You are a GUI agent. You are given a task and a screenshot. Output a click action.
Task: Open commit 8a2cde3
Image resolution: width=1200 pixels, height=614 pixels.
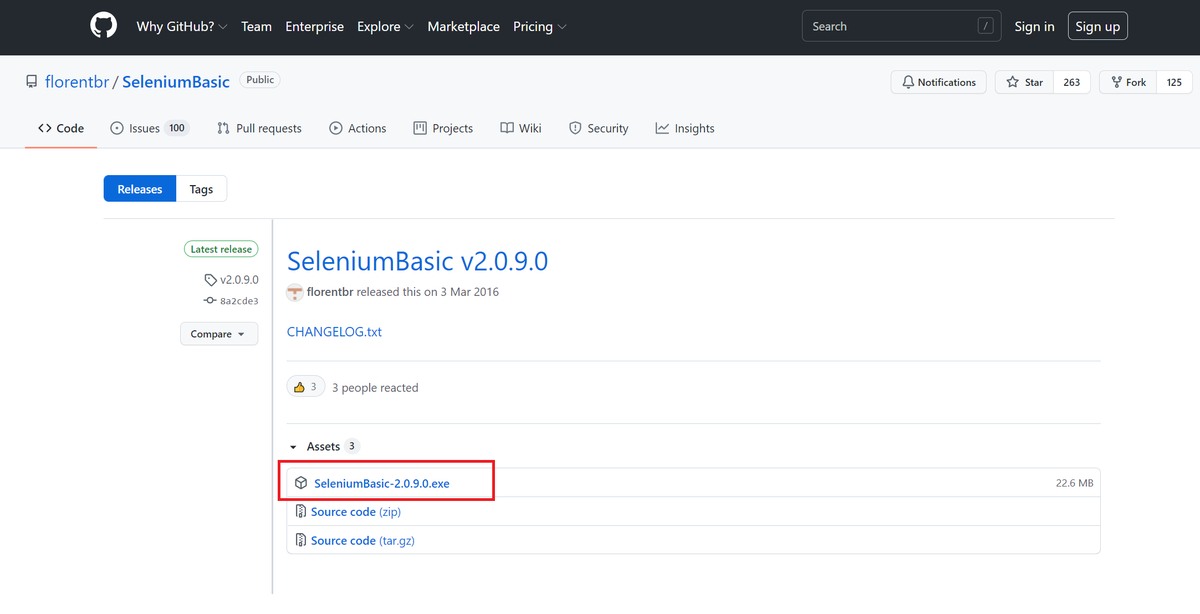point(239,300)
